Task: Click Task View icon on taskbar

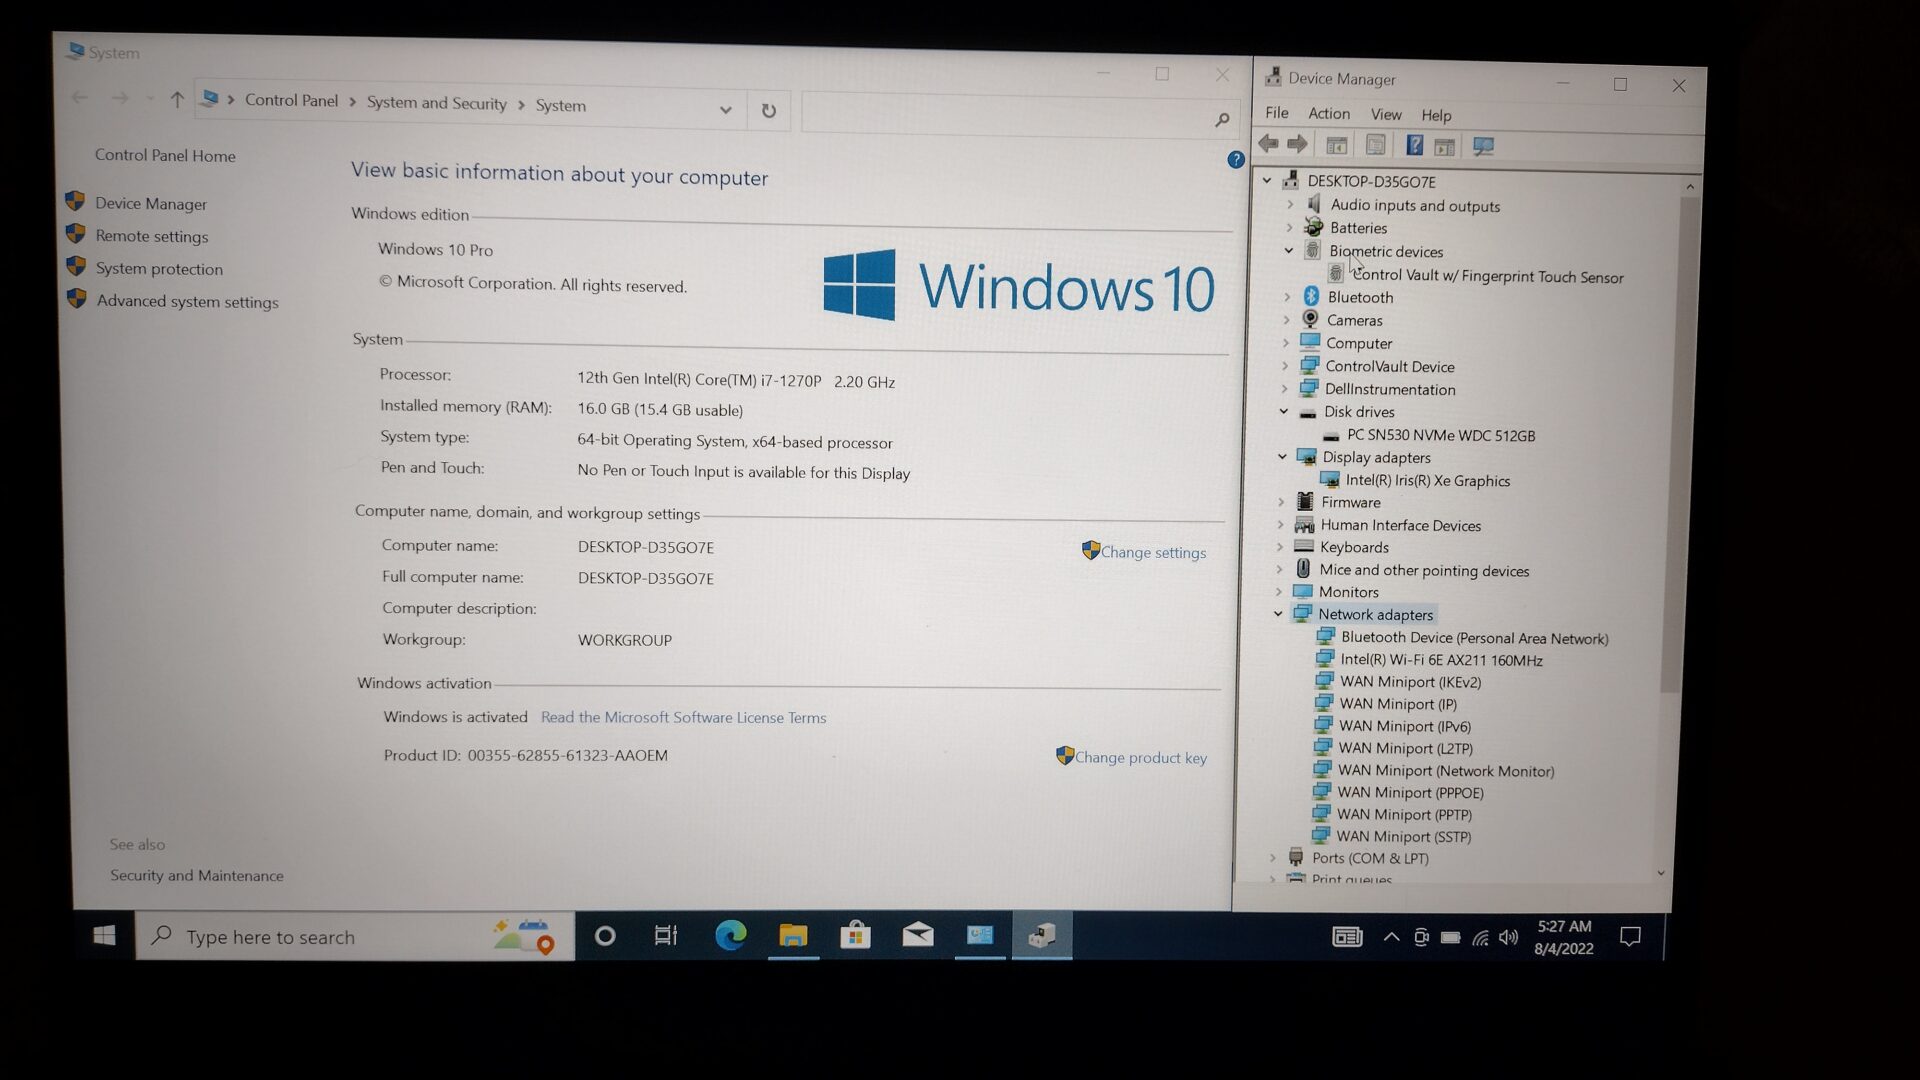Action: pyautogui.click(x=666, y=936)
